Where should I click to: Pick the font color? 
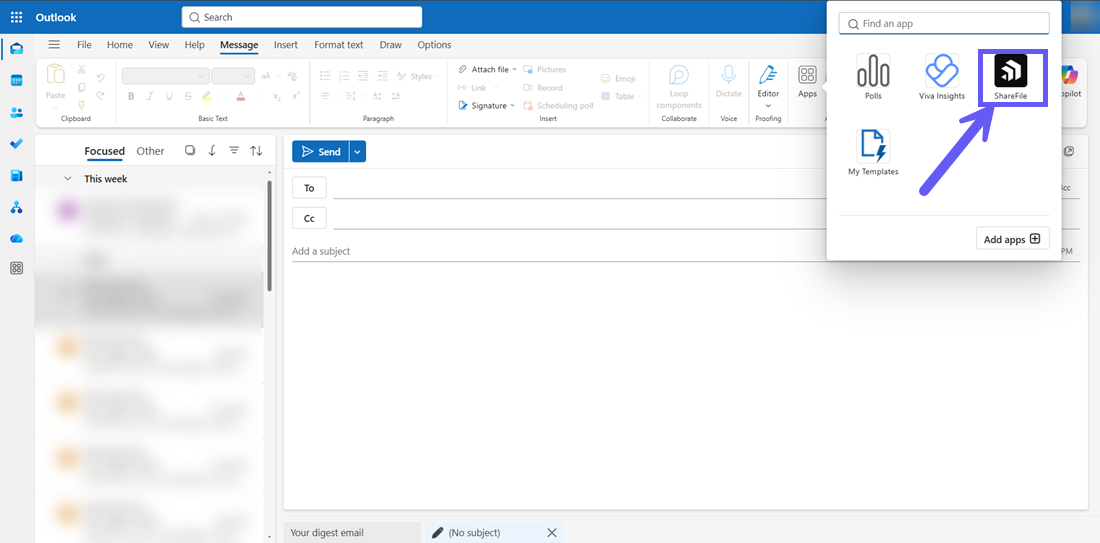tap(240, 96)
